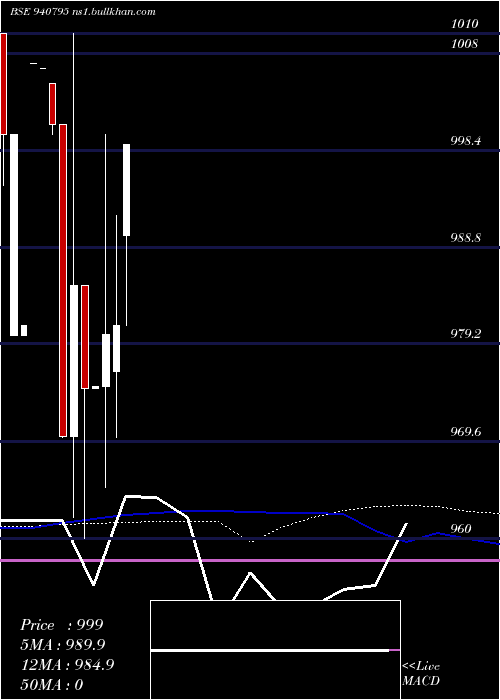This screenshot has width=500, height=700.
Task: Click the 1008 price level label
Action: [464, 44]
